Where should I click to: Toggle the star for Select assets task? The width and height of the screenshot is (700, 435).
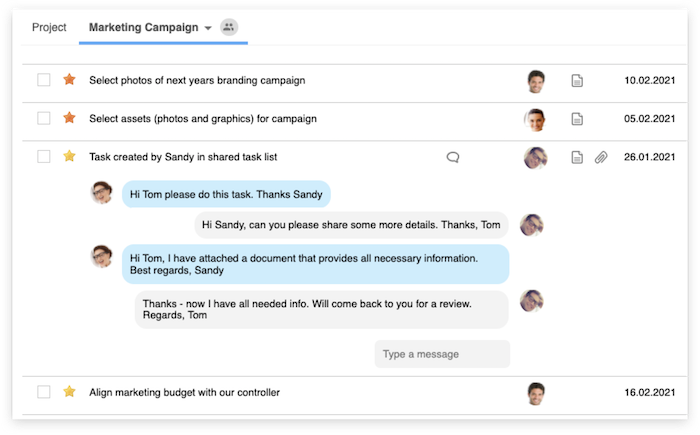coord(69,118)
